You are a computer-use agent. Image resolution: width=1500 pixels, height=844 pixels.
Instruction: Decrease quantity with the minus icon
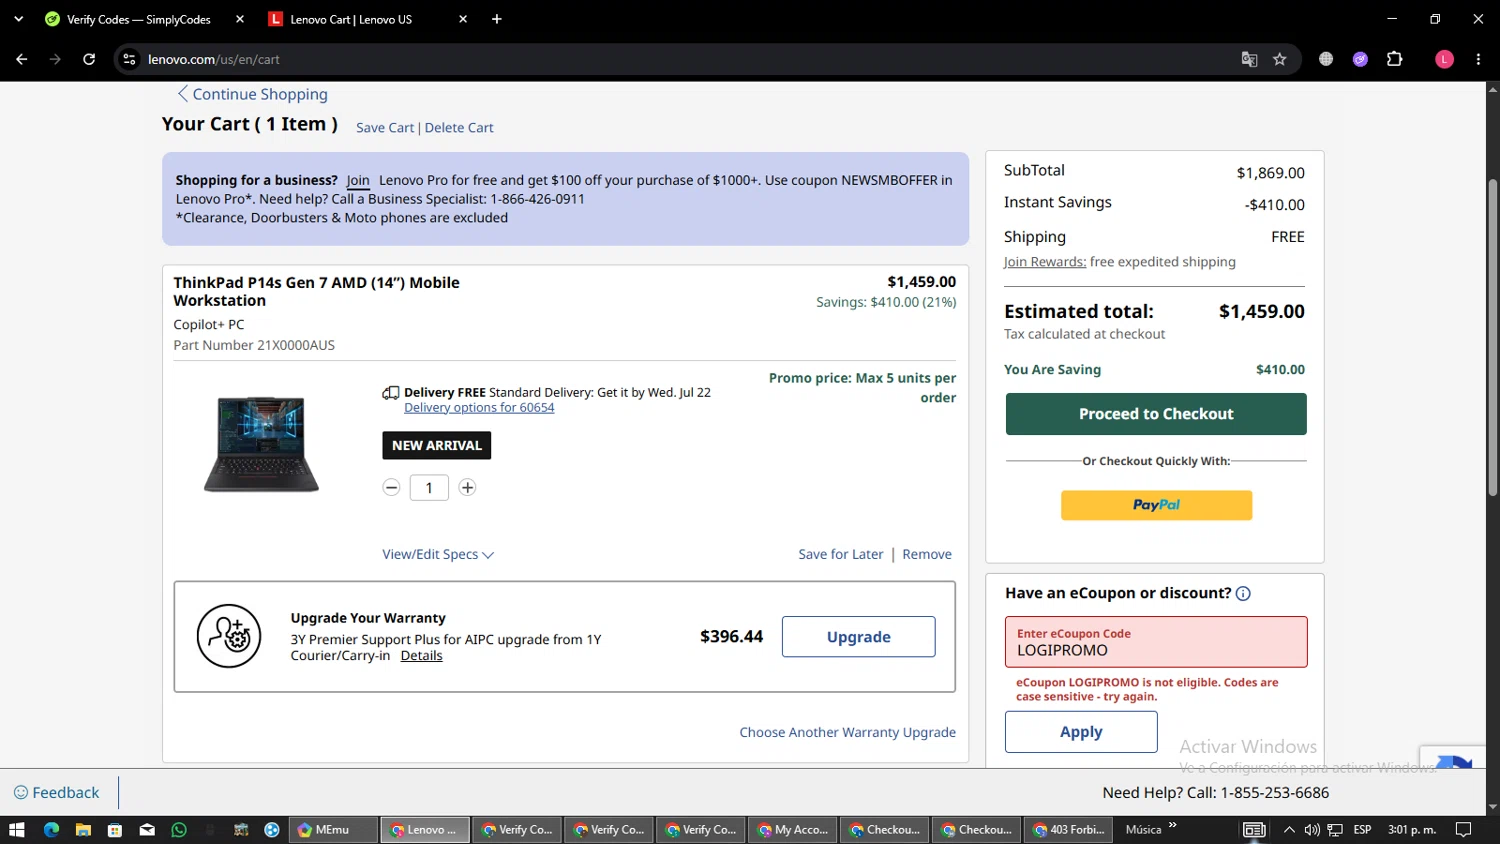point(391,488)
